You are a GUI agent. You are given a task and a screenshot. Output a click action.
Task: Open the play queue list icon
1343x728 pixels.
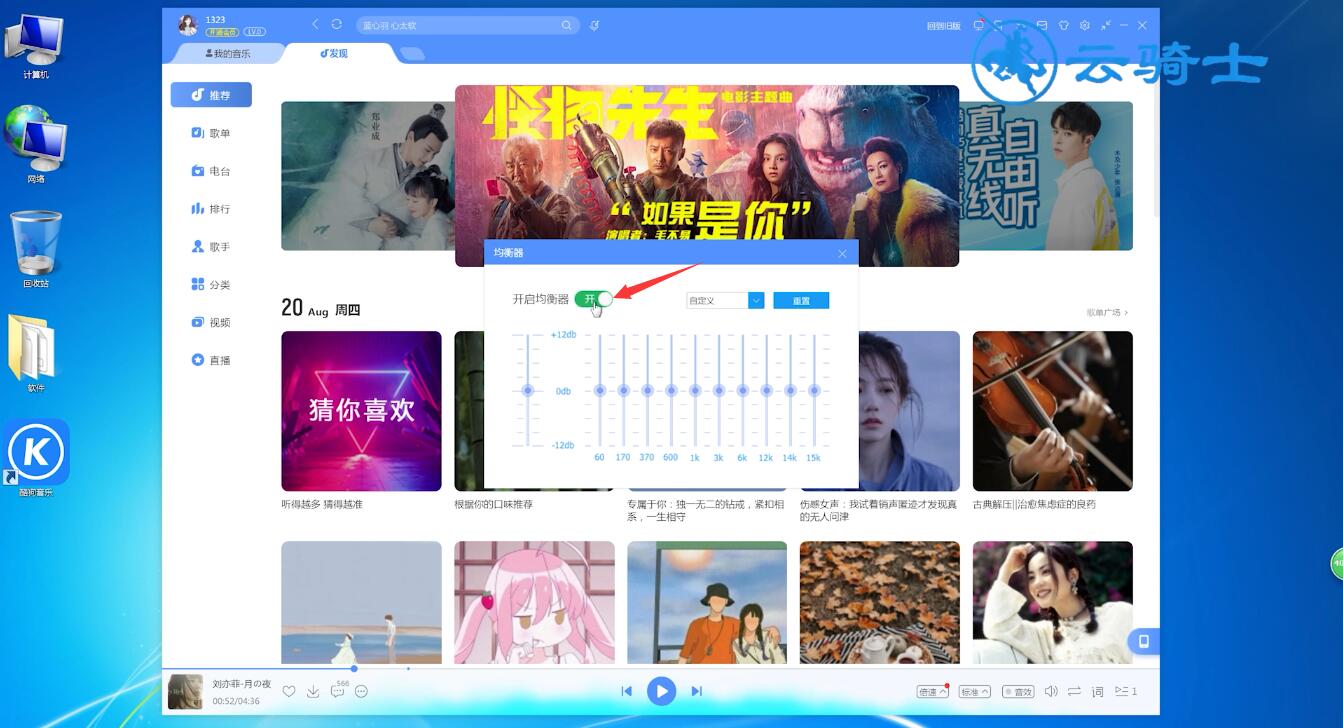[1126, 691]
